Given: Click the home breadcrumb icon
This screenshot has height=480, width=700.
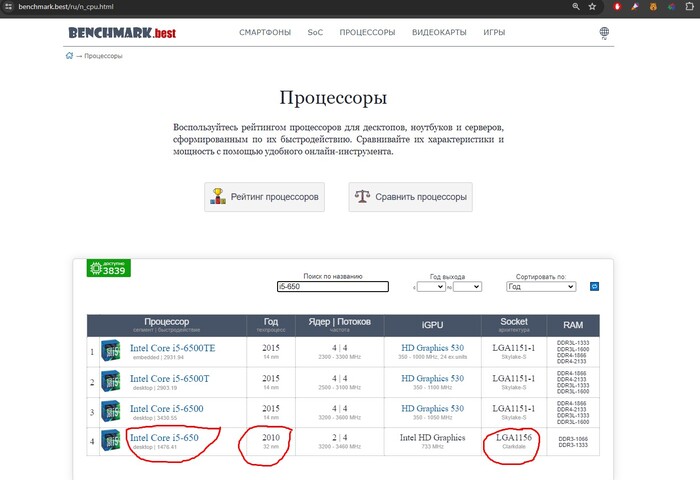Looking at the screenshot, I should pyautogui.click(x=69, y=56).
